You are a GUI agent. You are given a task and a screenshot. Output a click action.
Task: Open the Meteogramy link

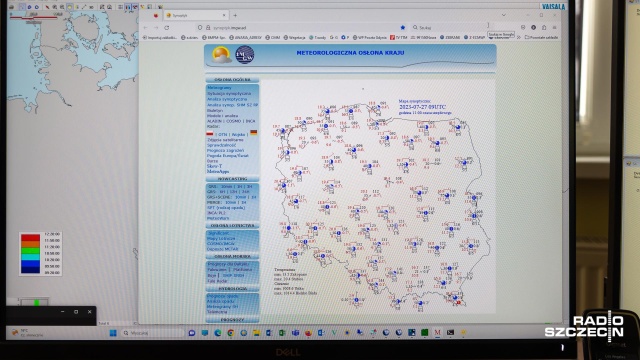point(219,88)
